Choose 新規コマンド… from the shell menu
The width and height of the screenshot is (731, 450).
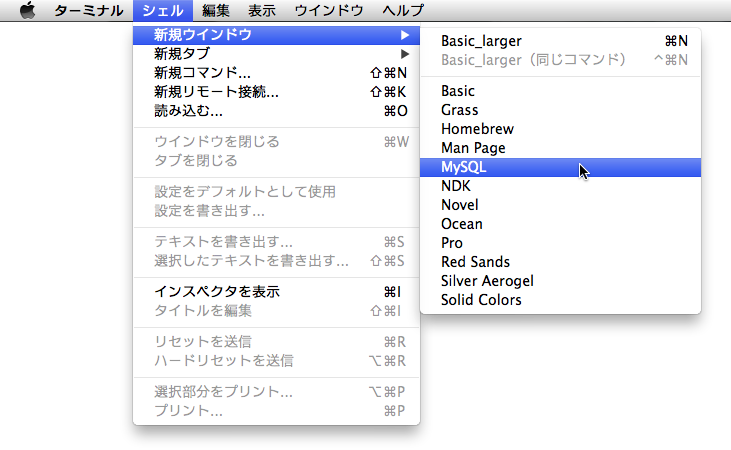click(x=276, y=73)
